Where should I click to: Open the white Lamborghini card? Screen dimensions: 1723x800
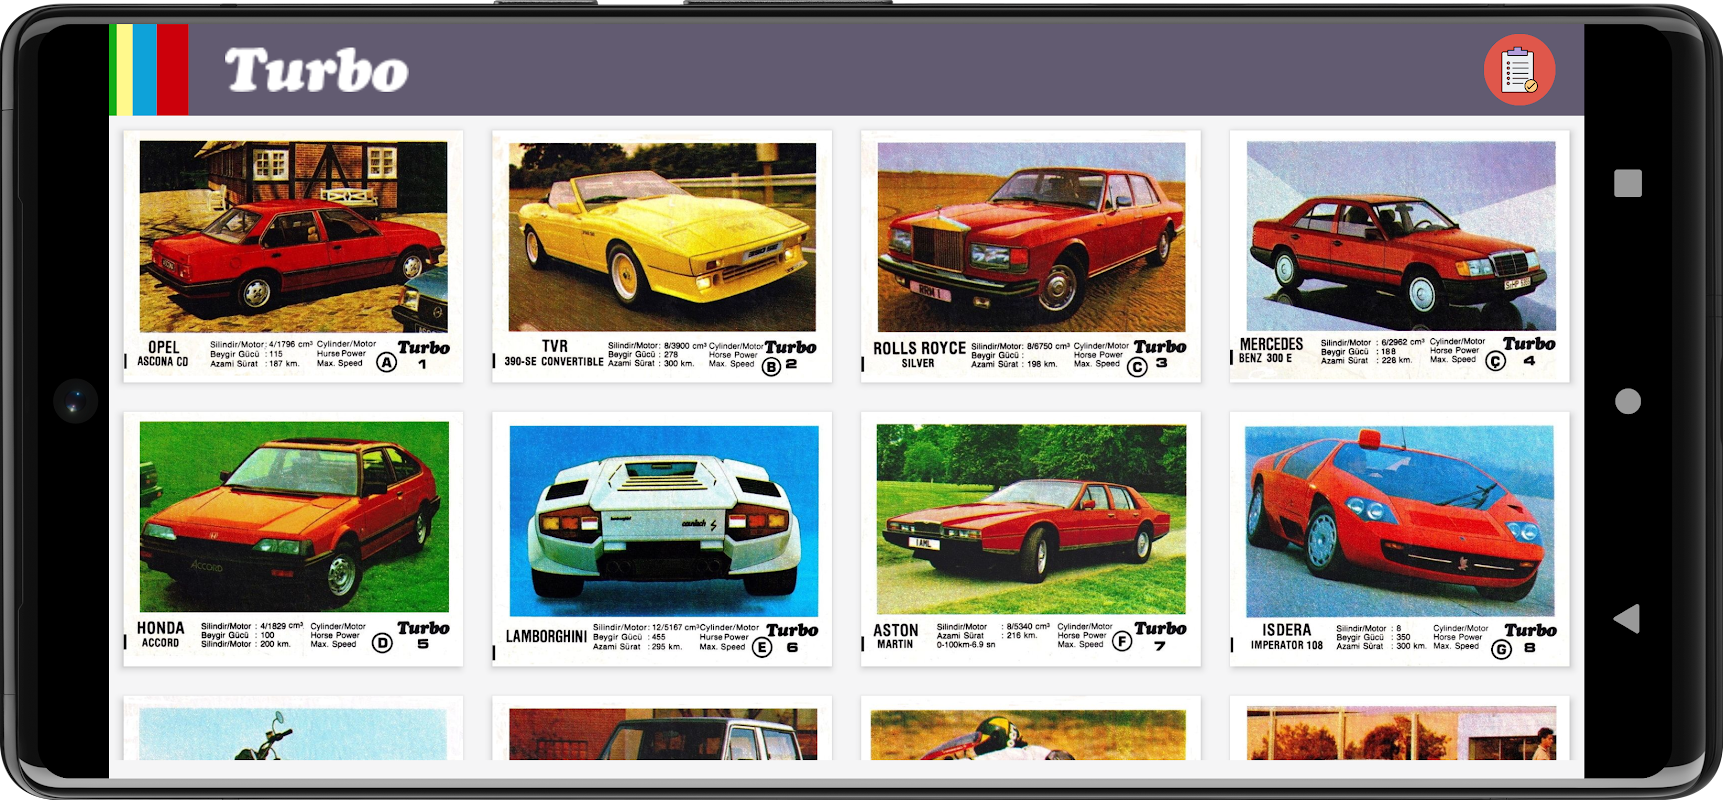pyautogui.click(x=662, y=539)
